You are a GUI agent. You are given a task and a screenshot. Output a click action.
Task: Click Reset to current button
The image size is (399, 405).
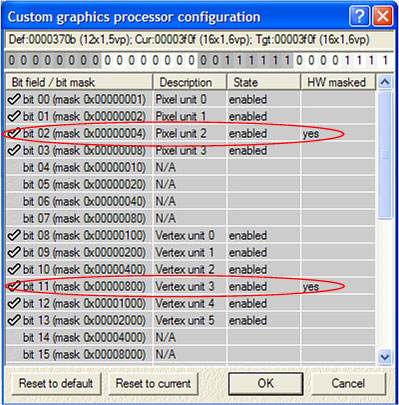point(153,383)
